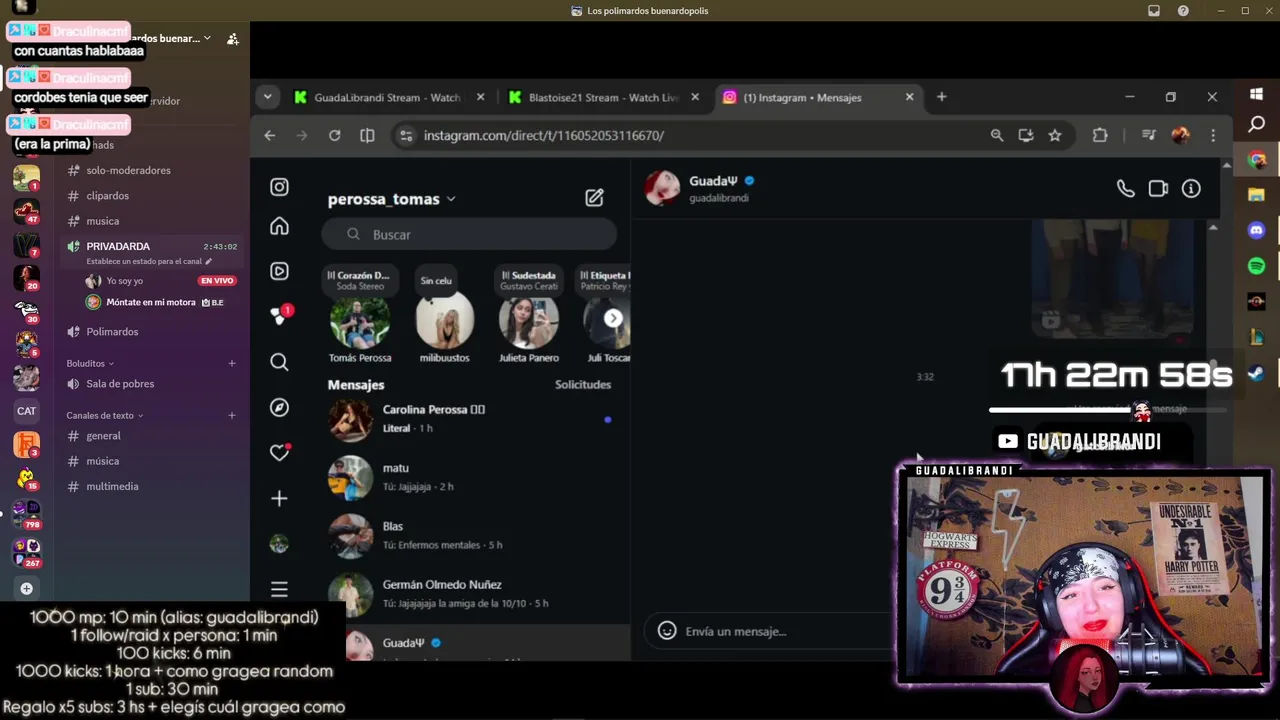
Task: Click Instagram logo in sidebar
Action: 279,187
